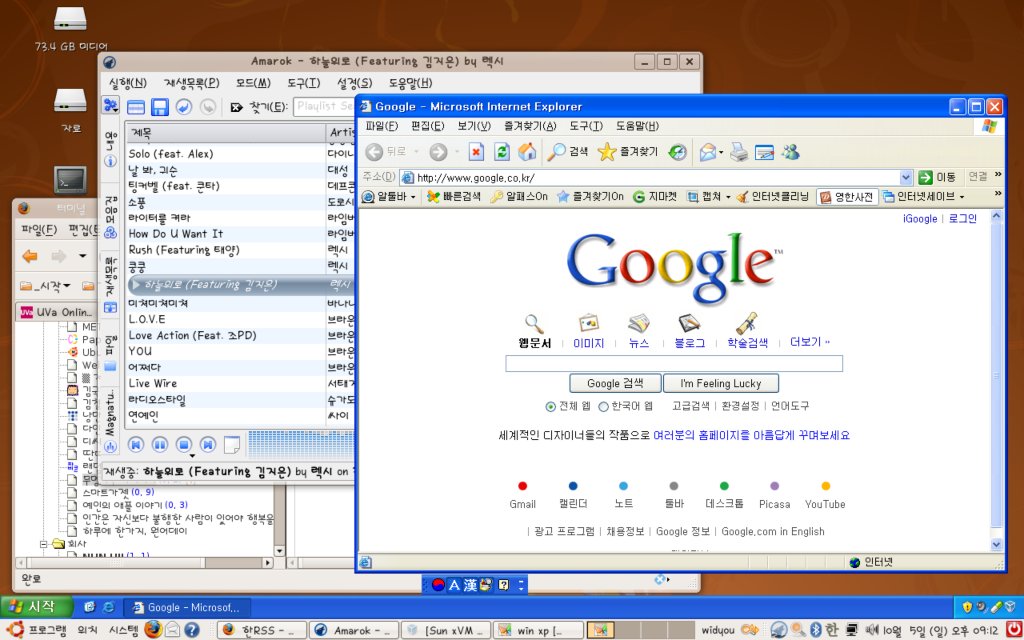The height and width of the screenshot is (640, 1024).
Task: Open the Amarok add-media dropdown icon
Action: click(110, 106)
